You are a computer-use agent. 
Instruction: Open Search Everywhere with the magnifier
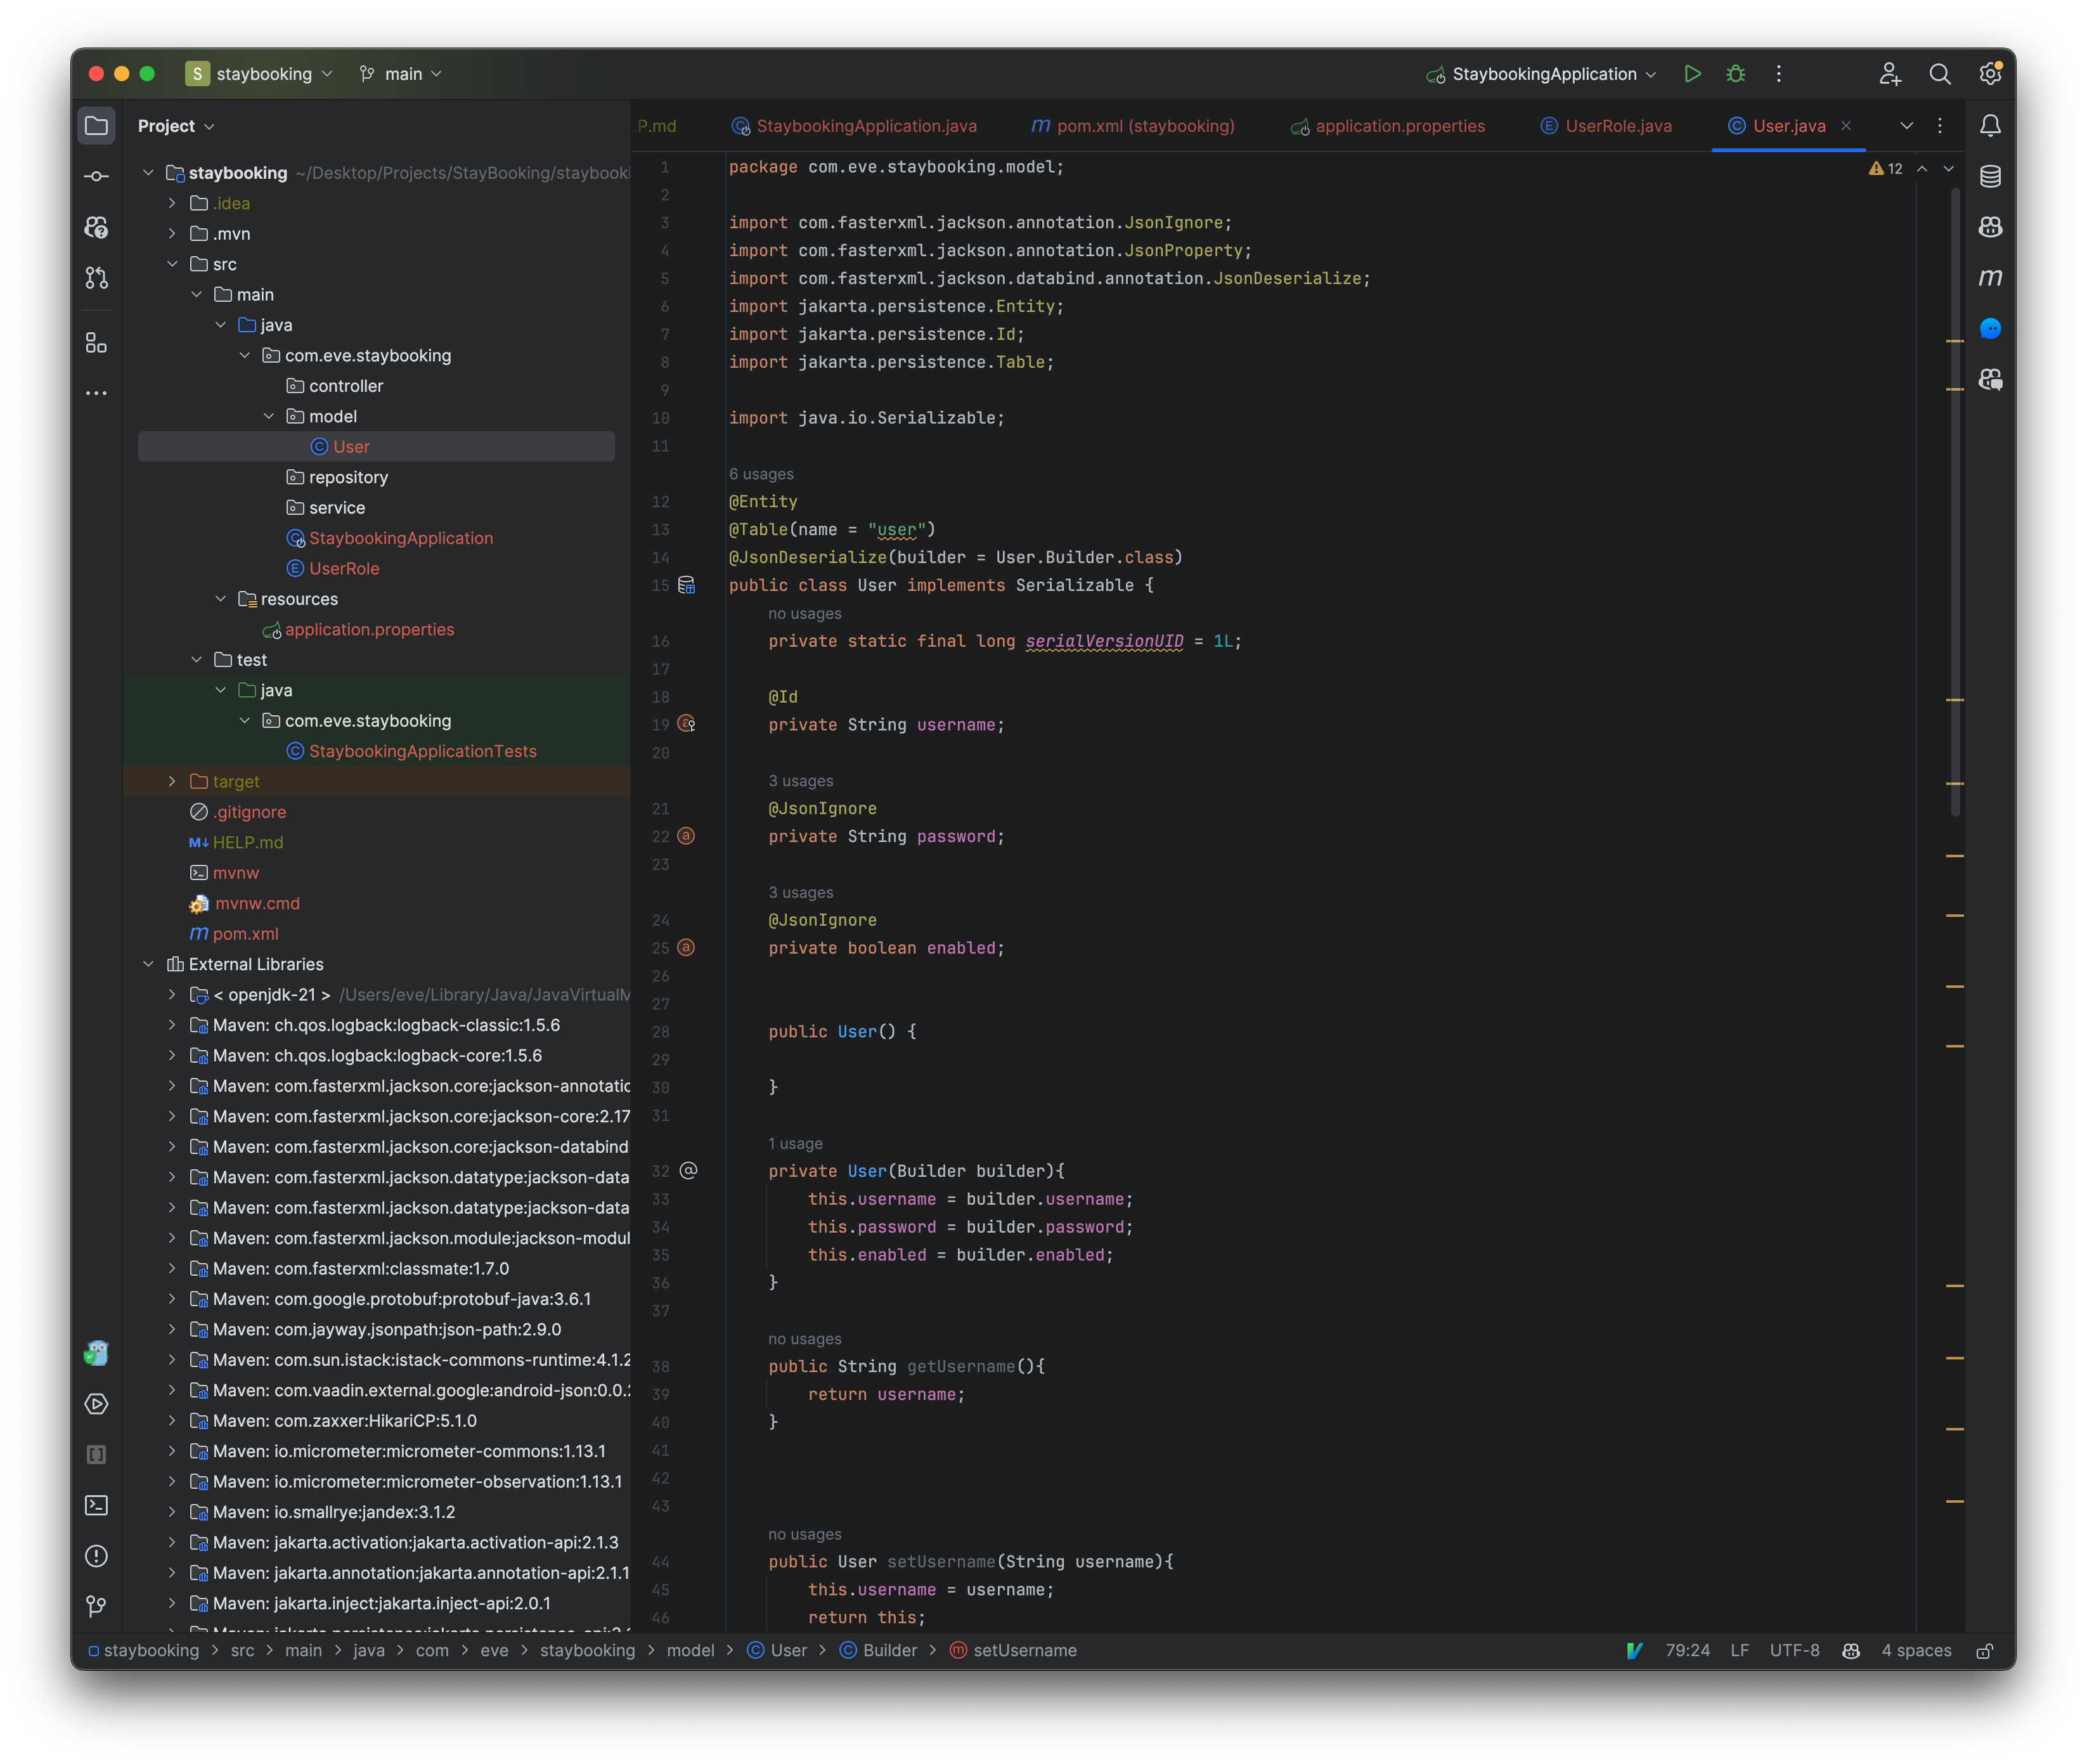coord(1940,73)
